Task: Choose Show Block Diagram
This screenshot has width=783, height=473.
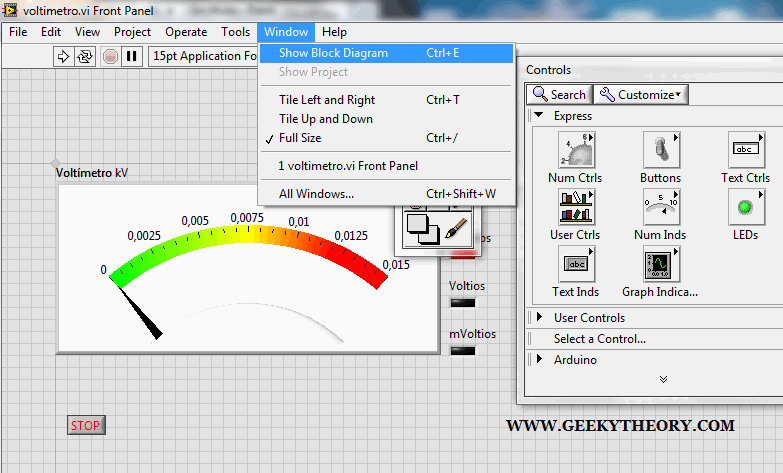Action: [387, 53]
